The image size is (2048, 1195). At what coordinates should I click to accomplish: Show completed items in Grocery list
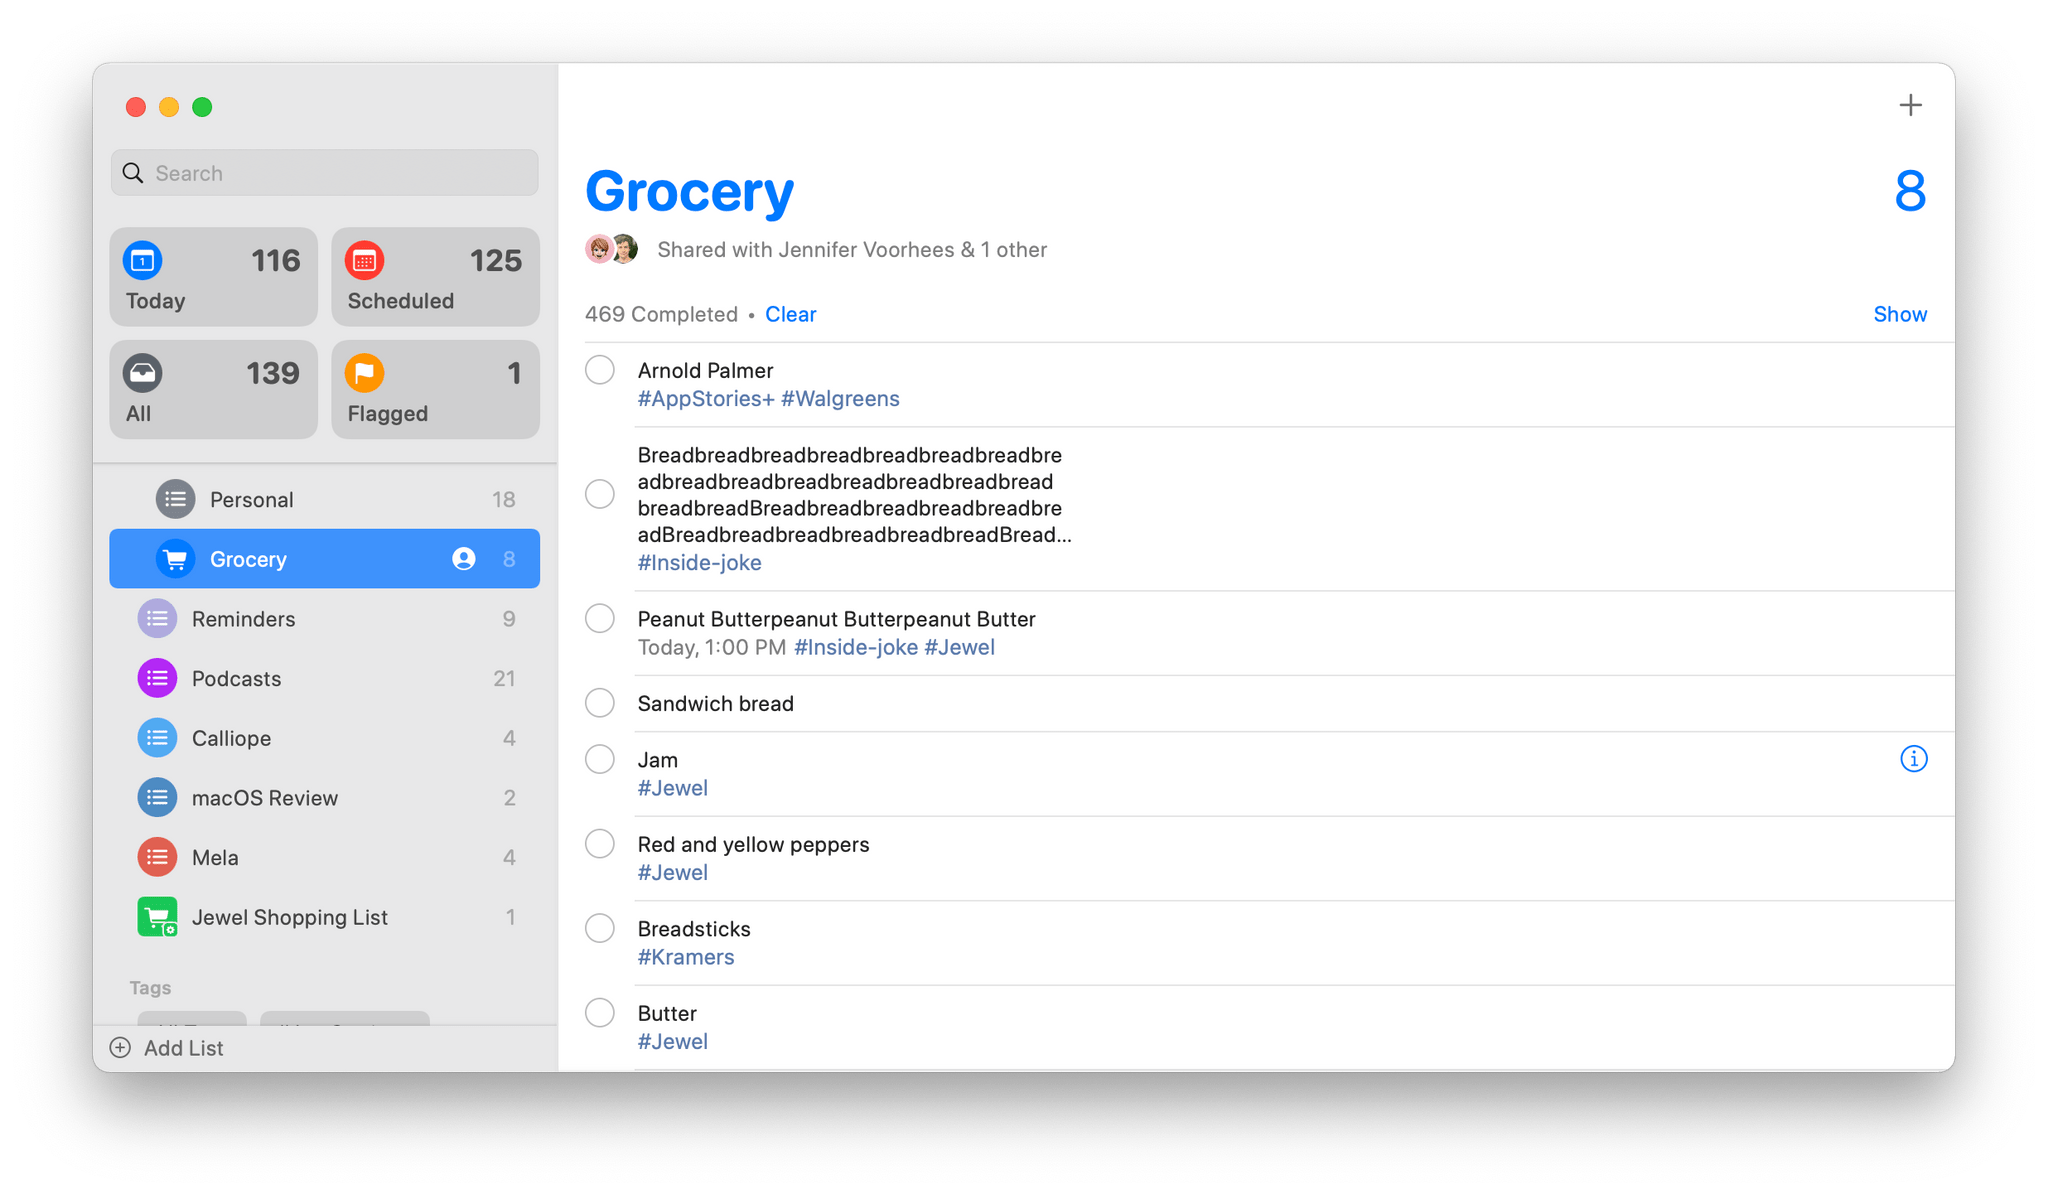click(x=1899, y=313)
